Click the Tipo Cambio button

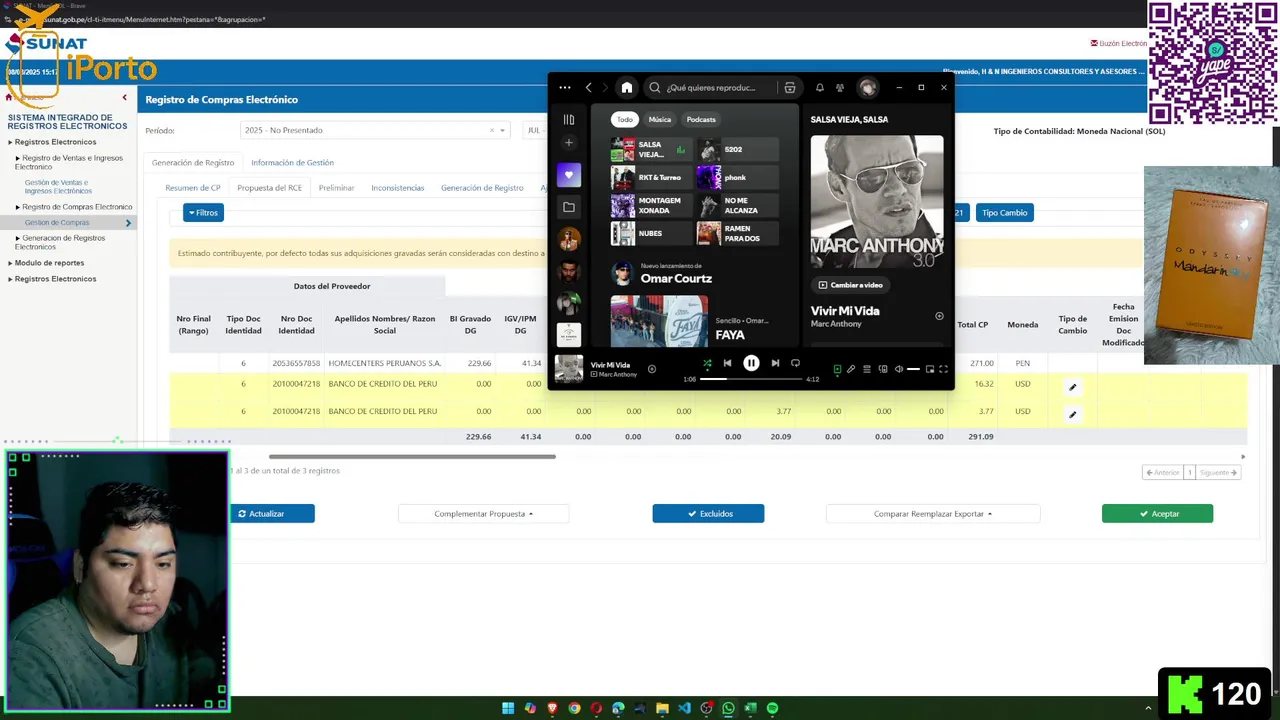1004,212
